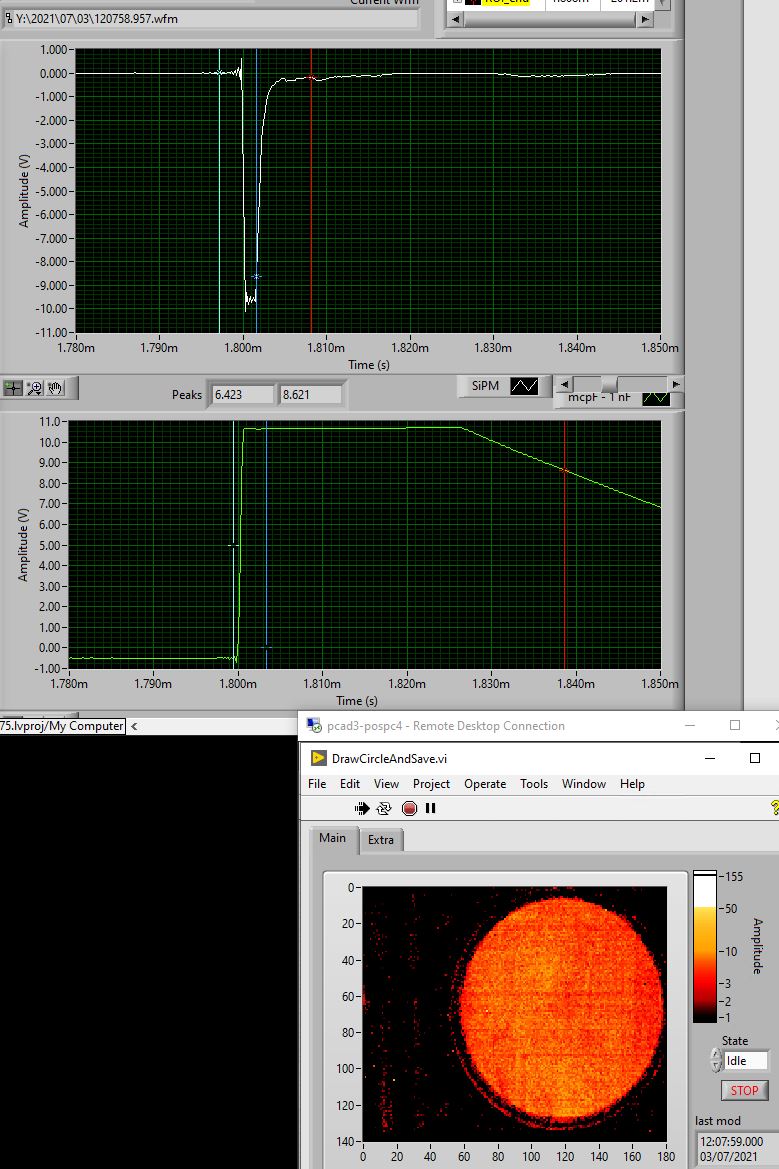The height and width of the screenshot is (1169, 779).
Task: Click the Pause execution icon
Action: pos(431,808)
